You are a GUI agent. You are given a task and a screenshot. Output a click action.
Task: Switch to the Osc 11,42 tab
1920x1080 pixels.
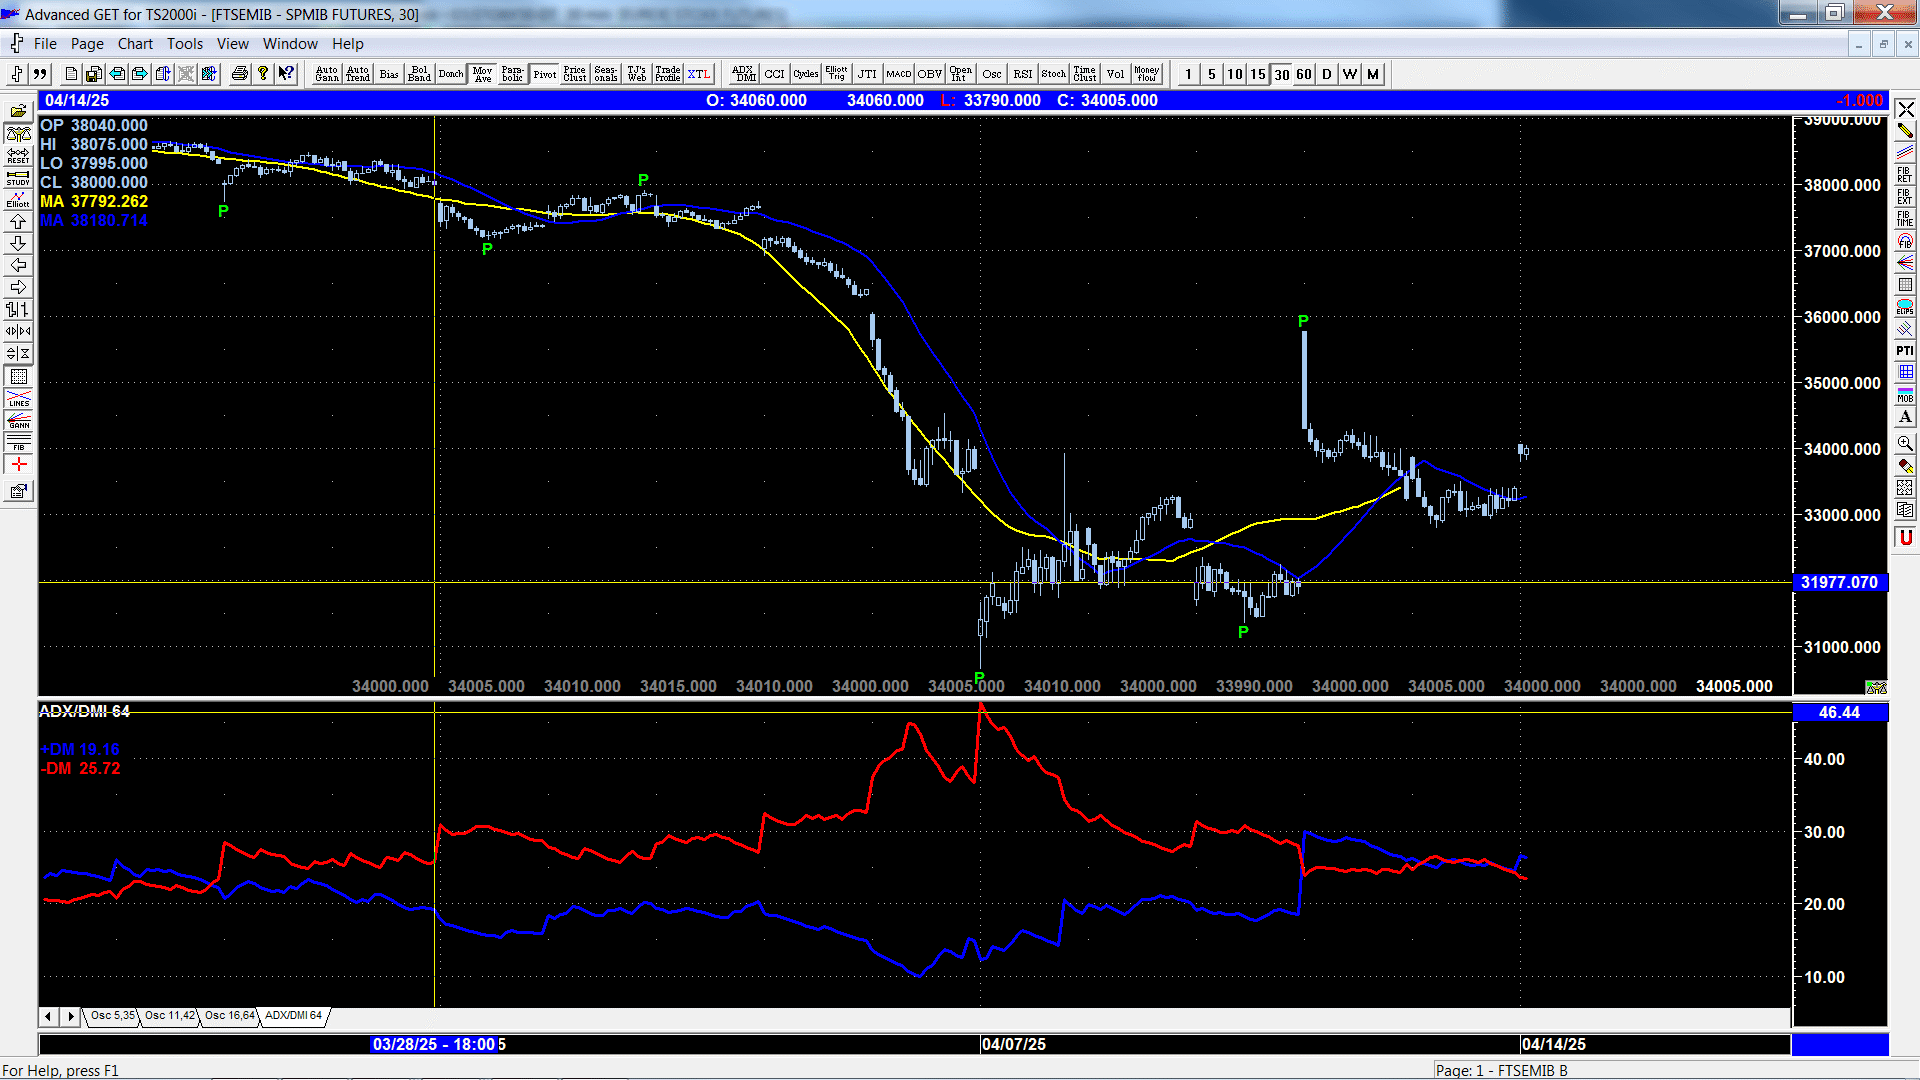[170, 1016]
